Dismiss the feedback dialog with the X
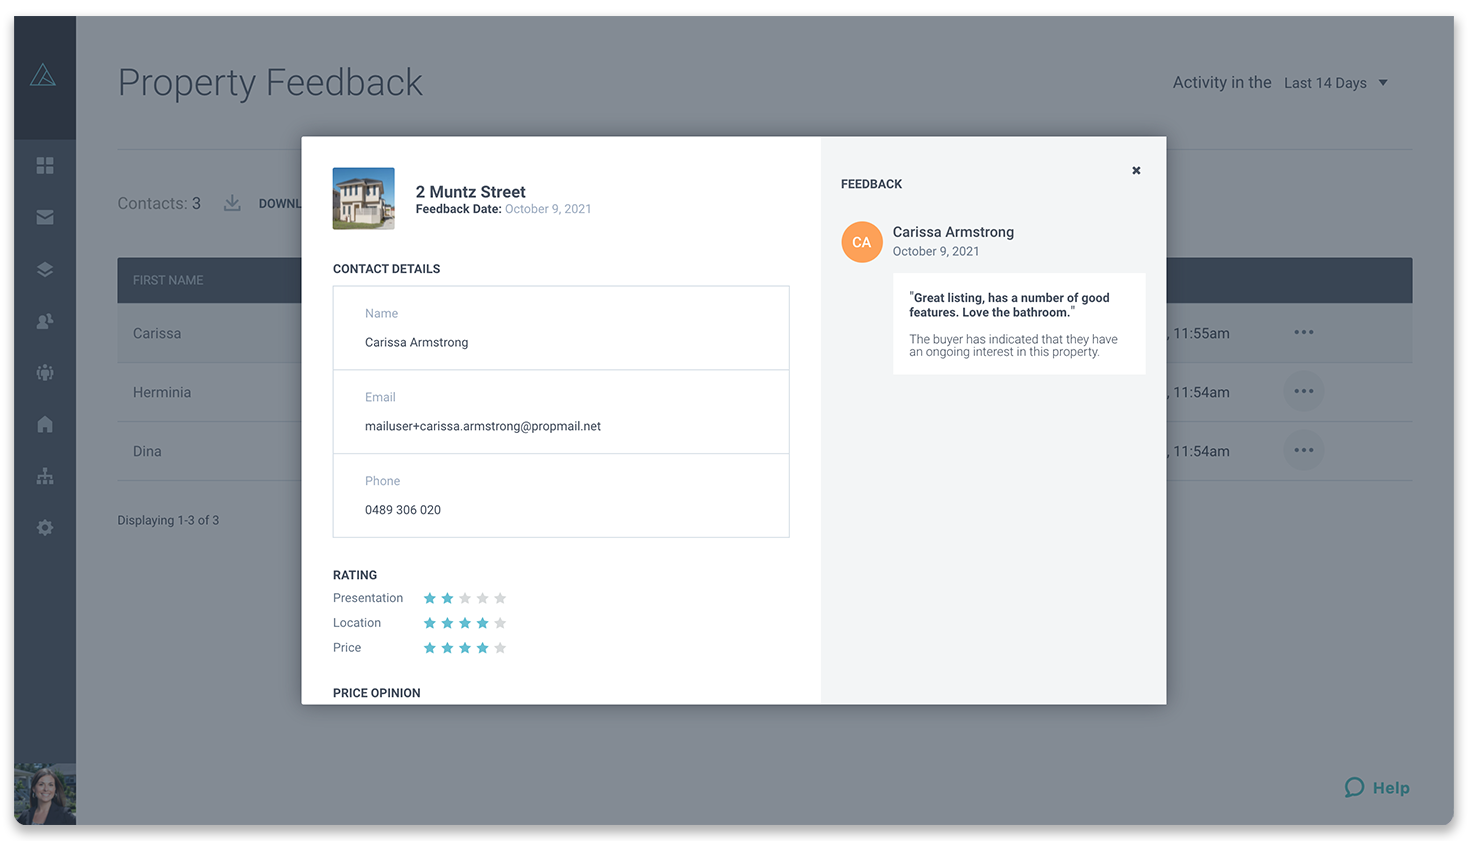Viewport: 1469px width, 841px height. [x=1136, y=170]
